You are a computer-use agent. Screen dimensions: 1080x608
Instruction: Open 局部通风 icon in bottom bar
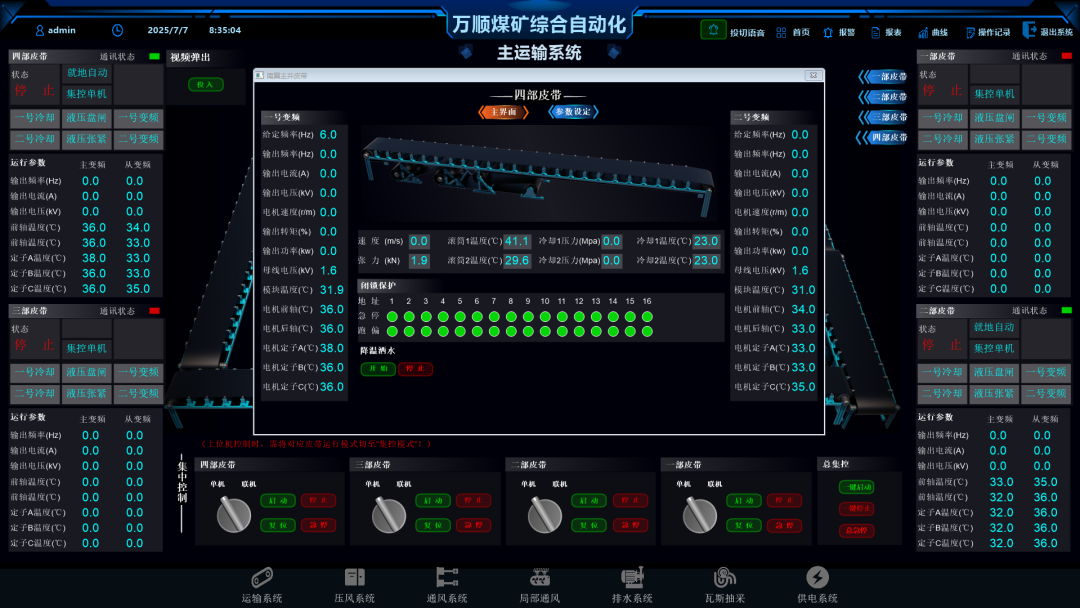pyautogui.click(x=539, y=577)
